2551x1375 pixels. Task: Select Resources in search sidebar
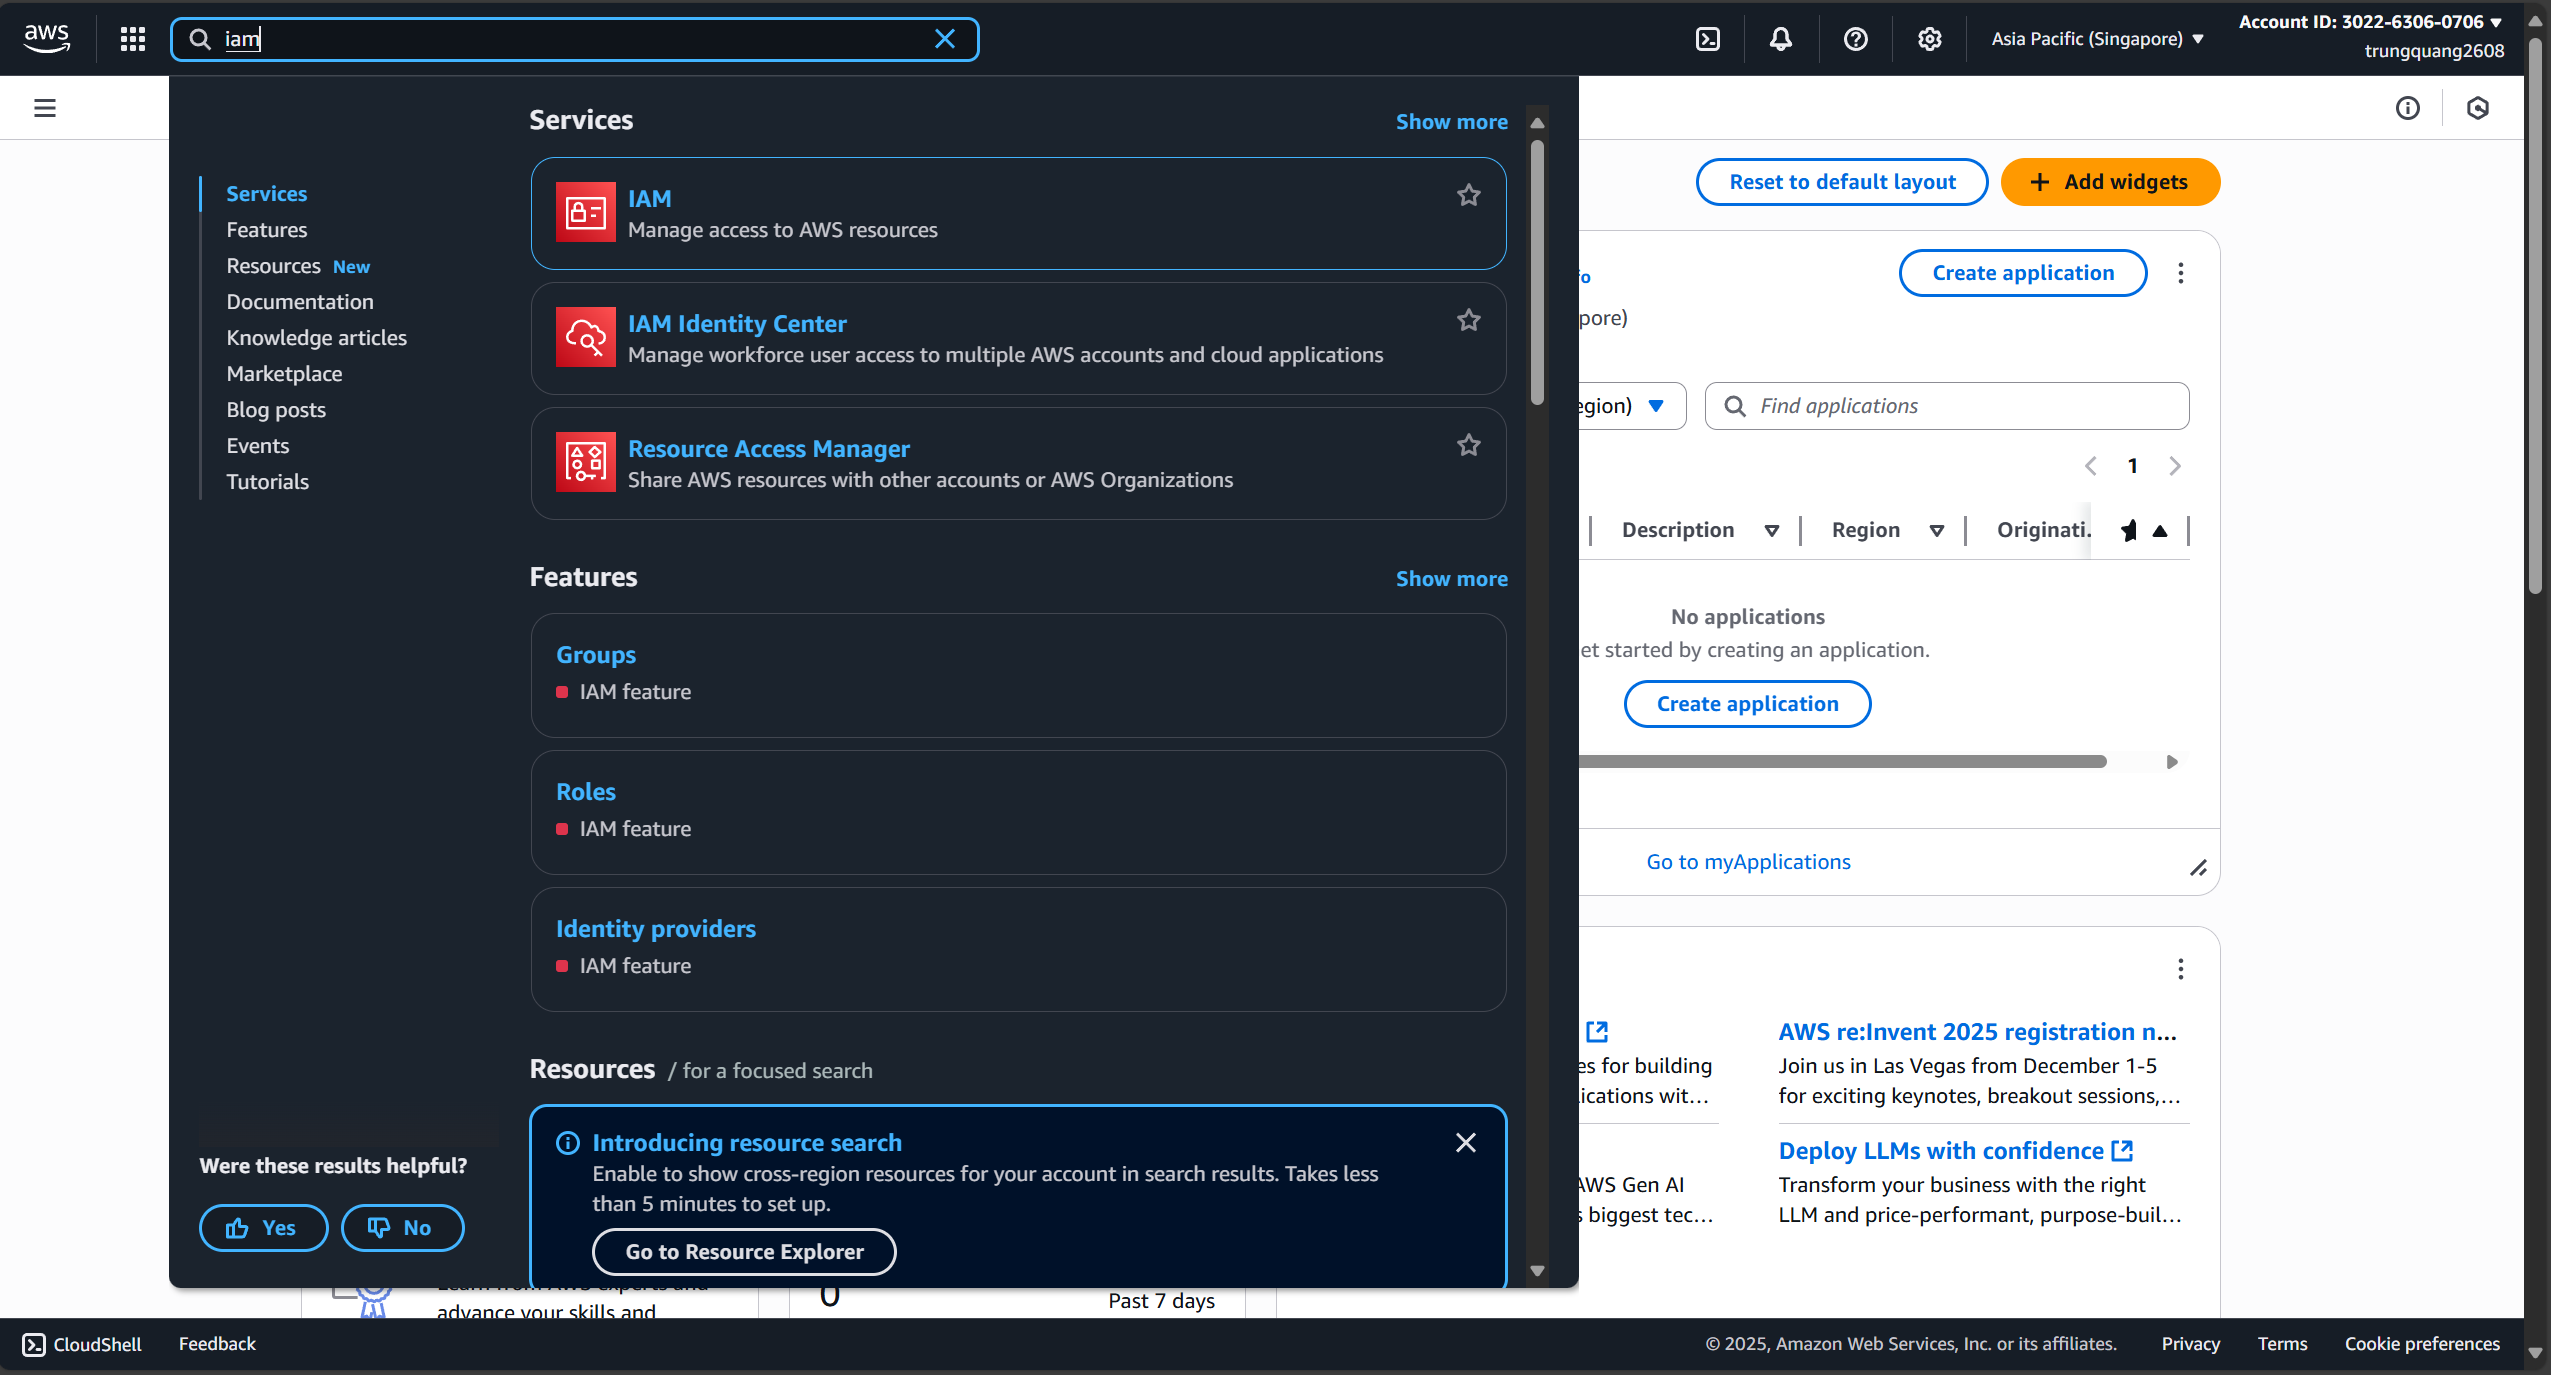(273, 266)
